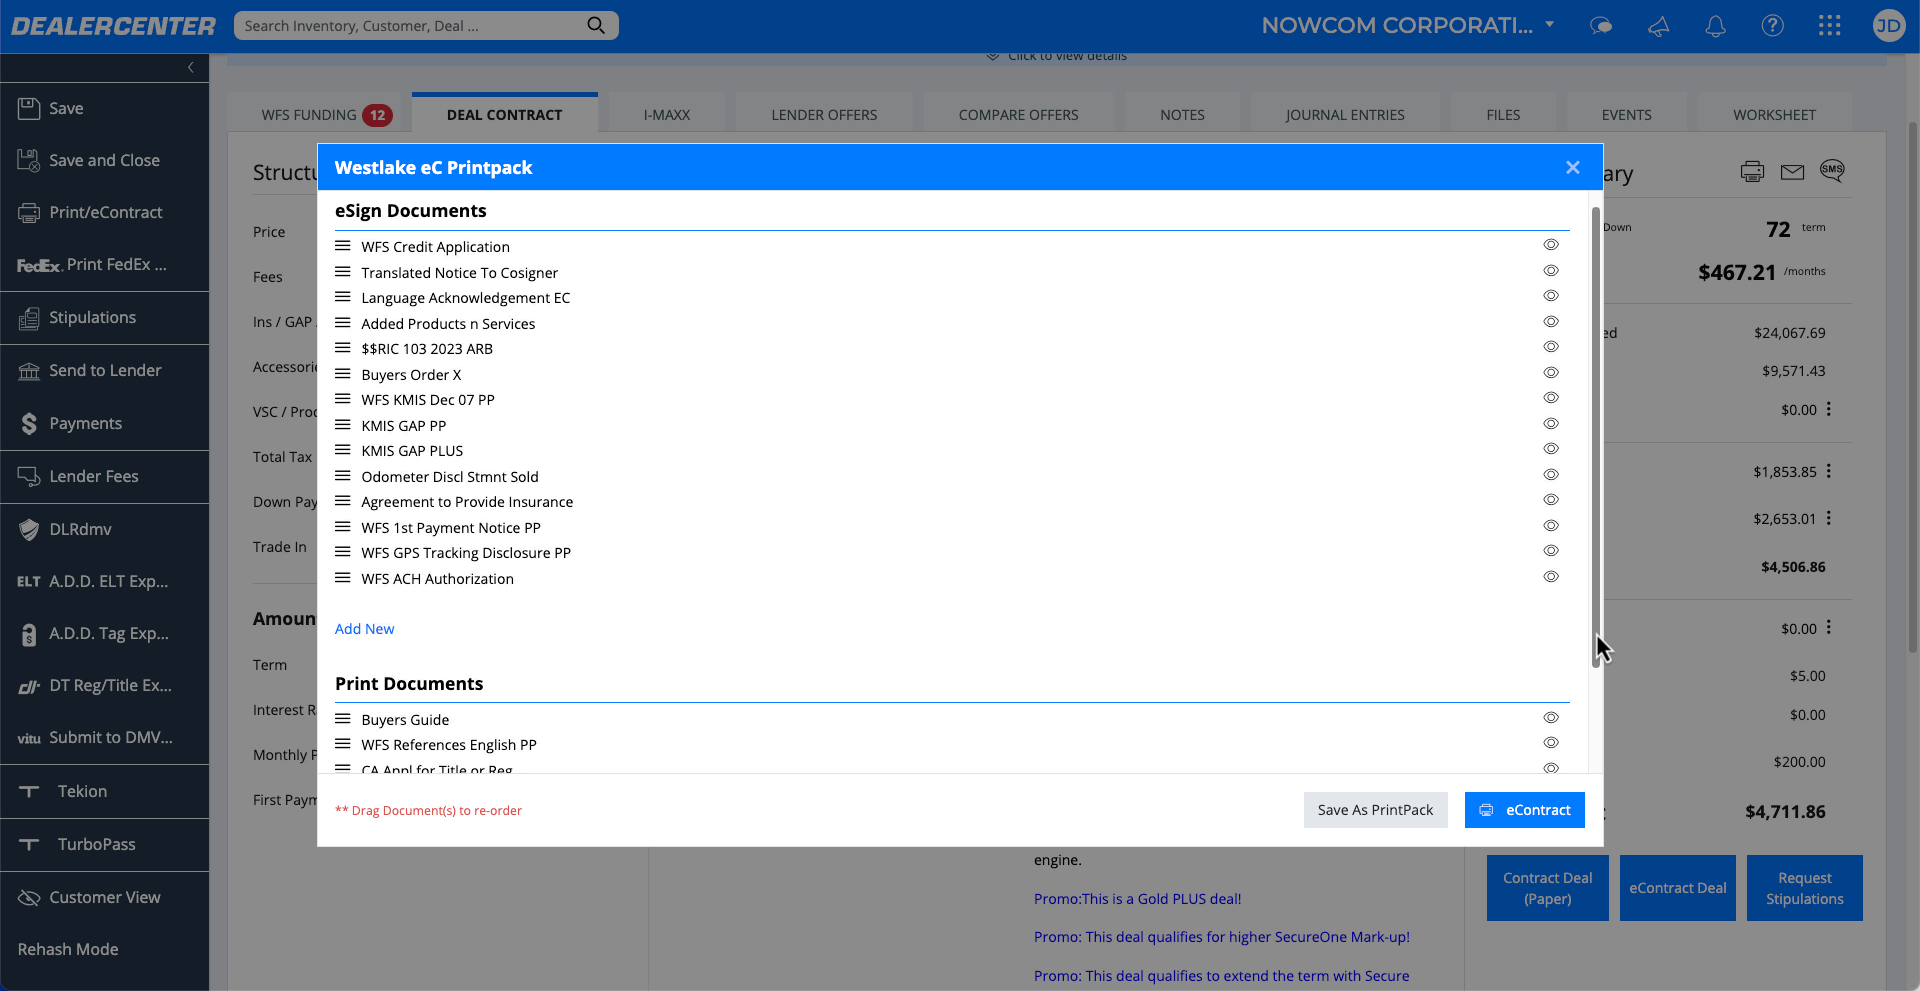Preview Buyers Guide print document
The width and height of the screenshot is (1920, 991).
1550,718
